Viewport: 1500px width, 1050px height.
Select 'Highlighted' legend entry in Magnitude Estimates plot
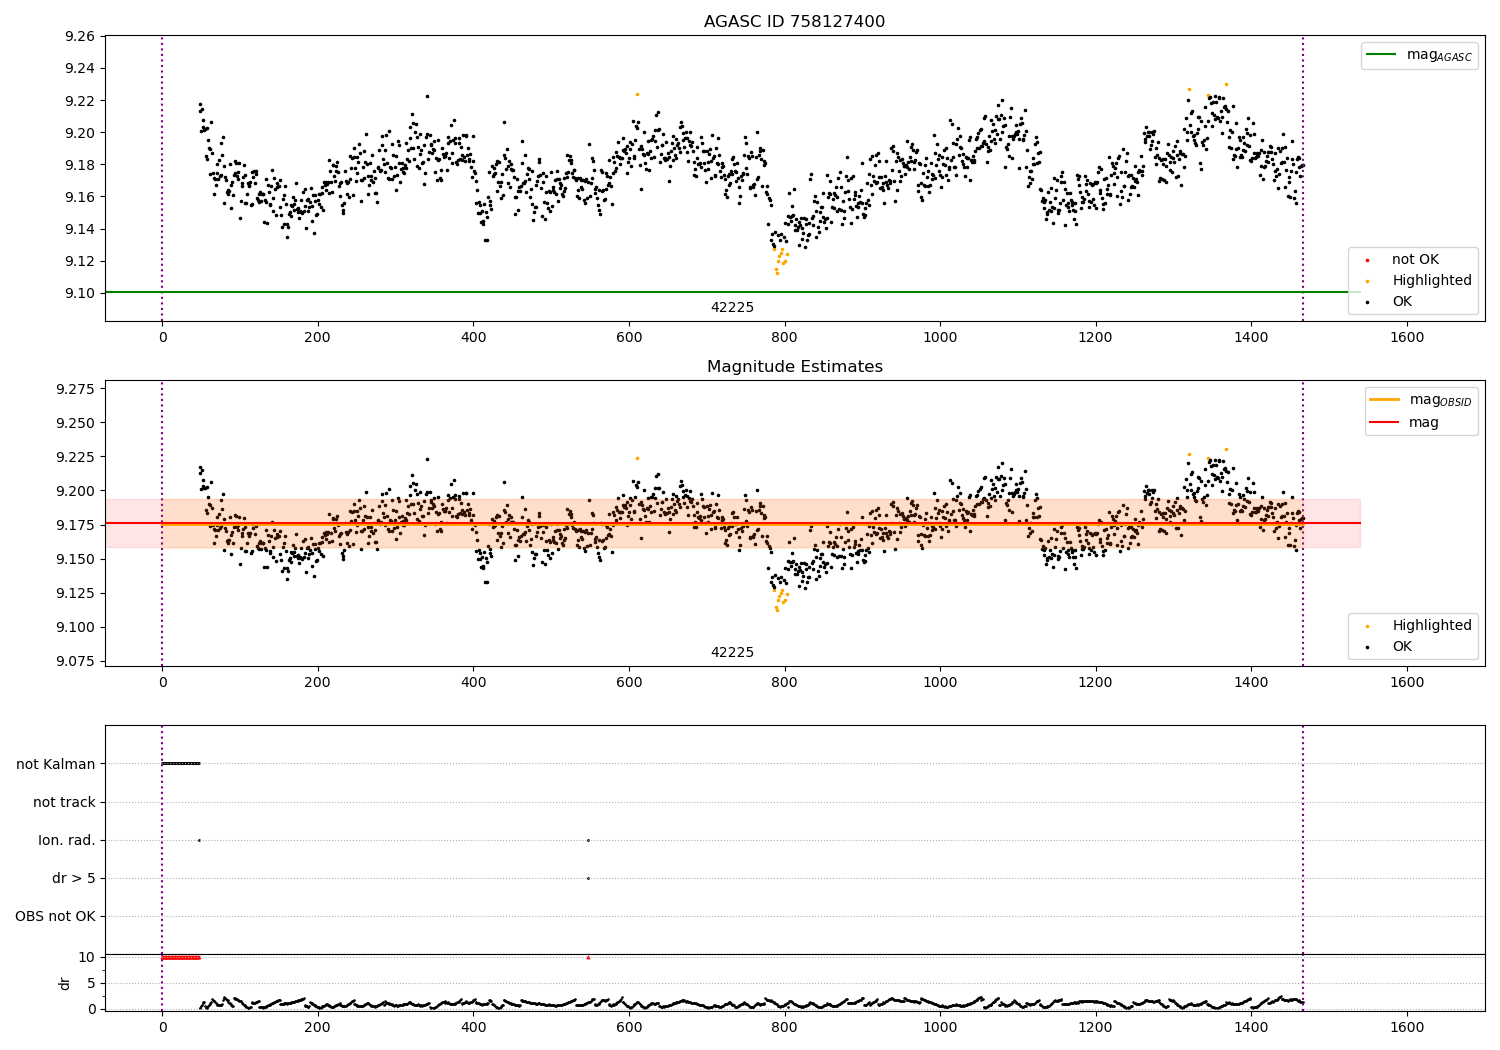[1419, 626]
